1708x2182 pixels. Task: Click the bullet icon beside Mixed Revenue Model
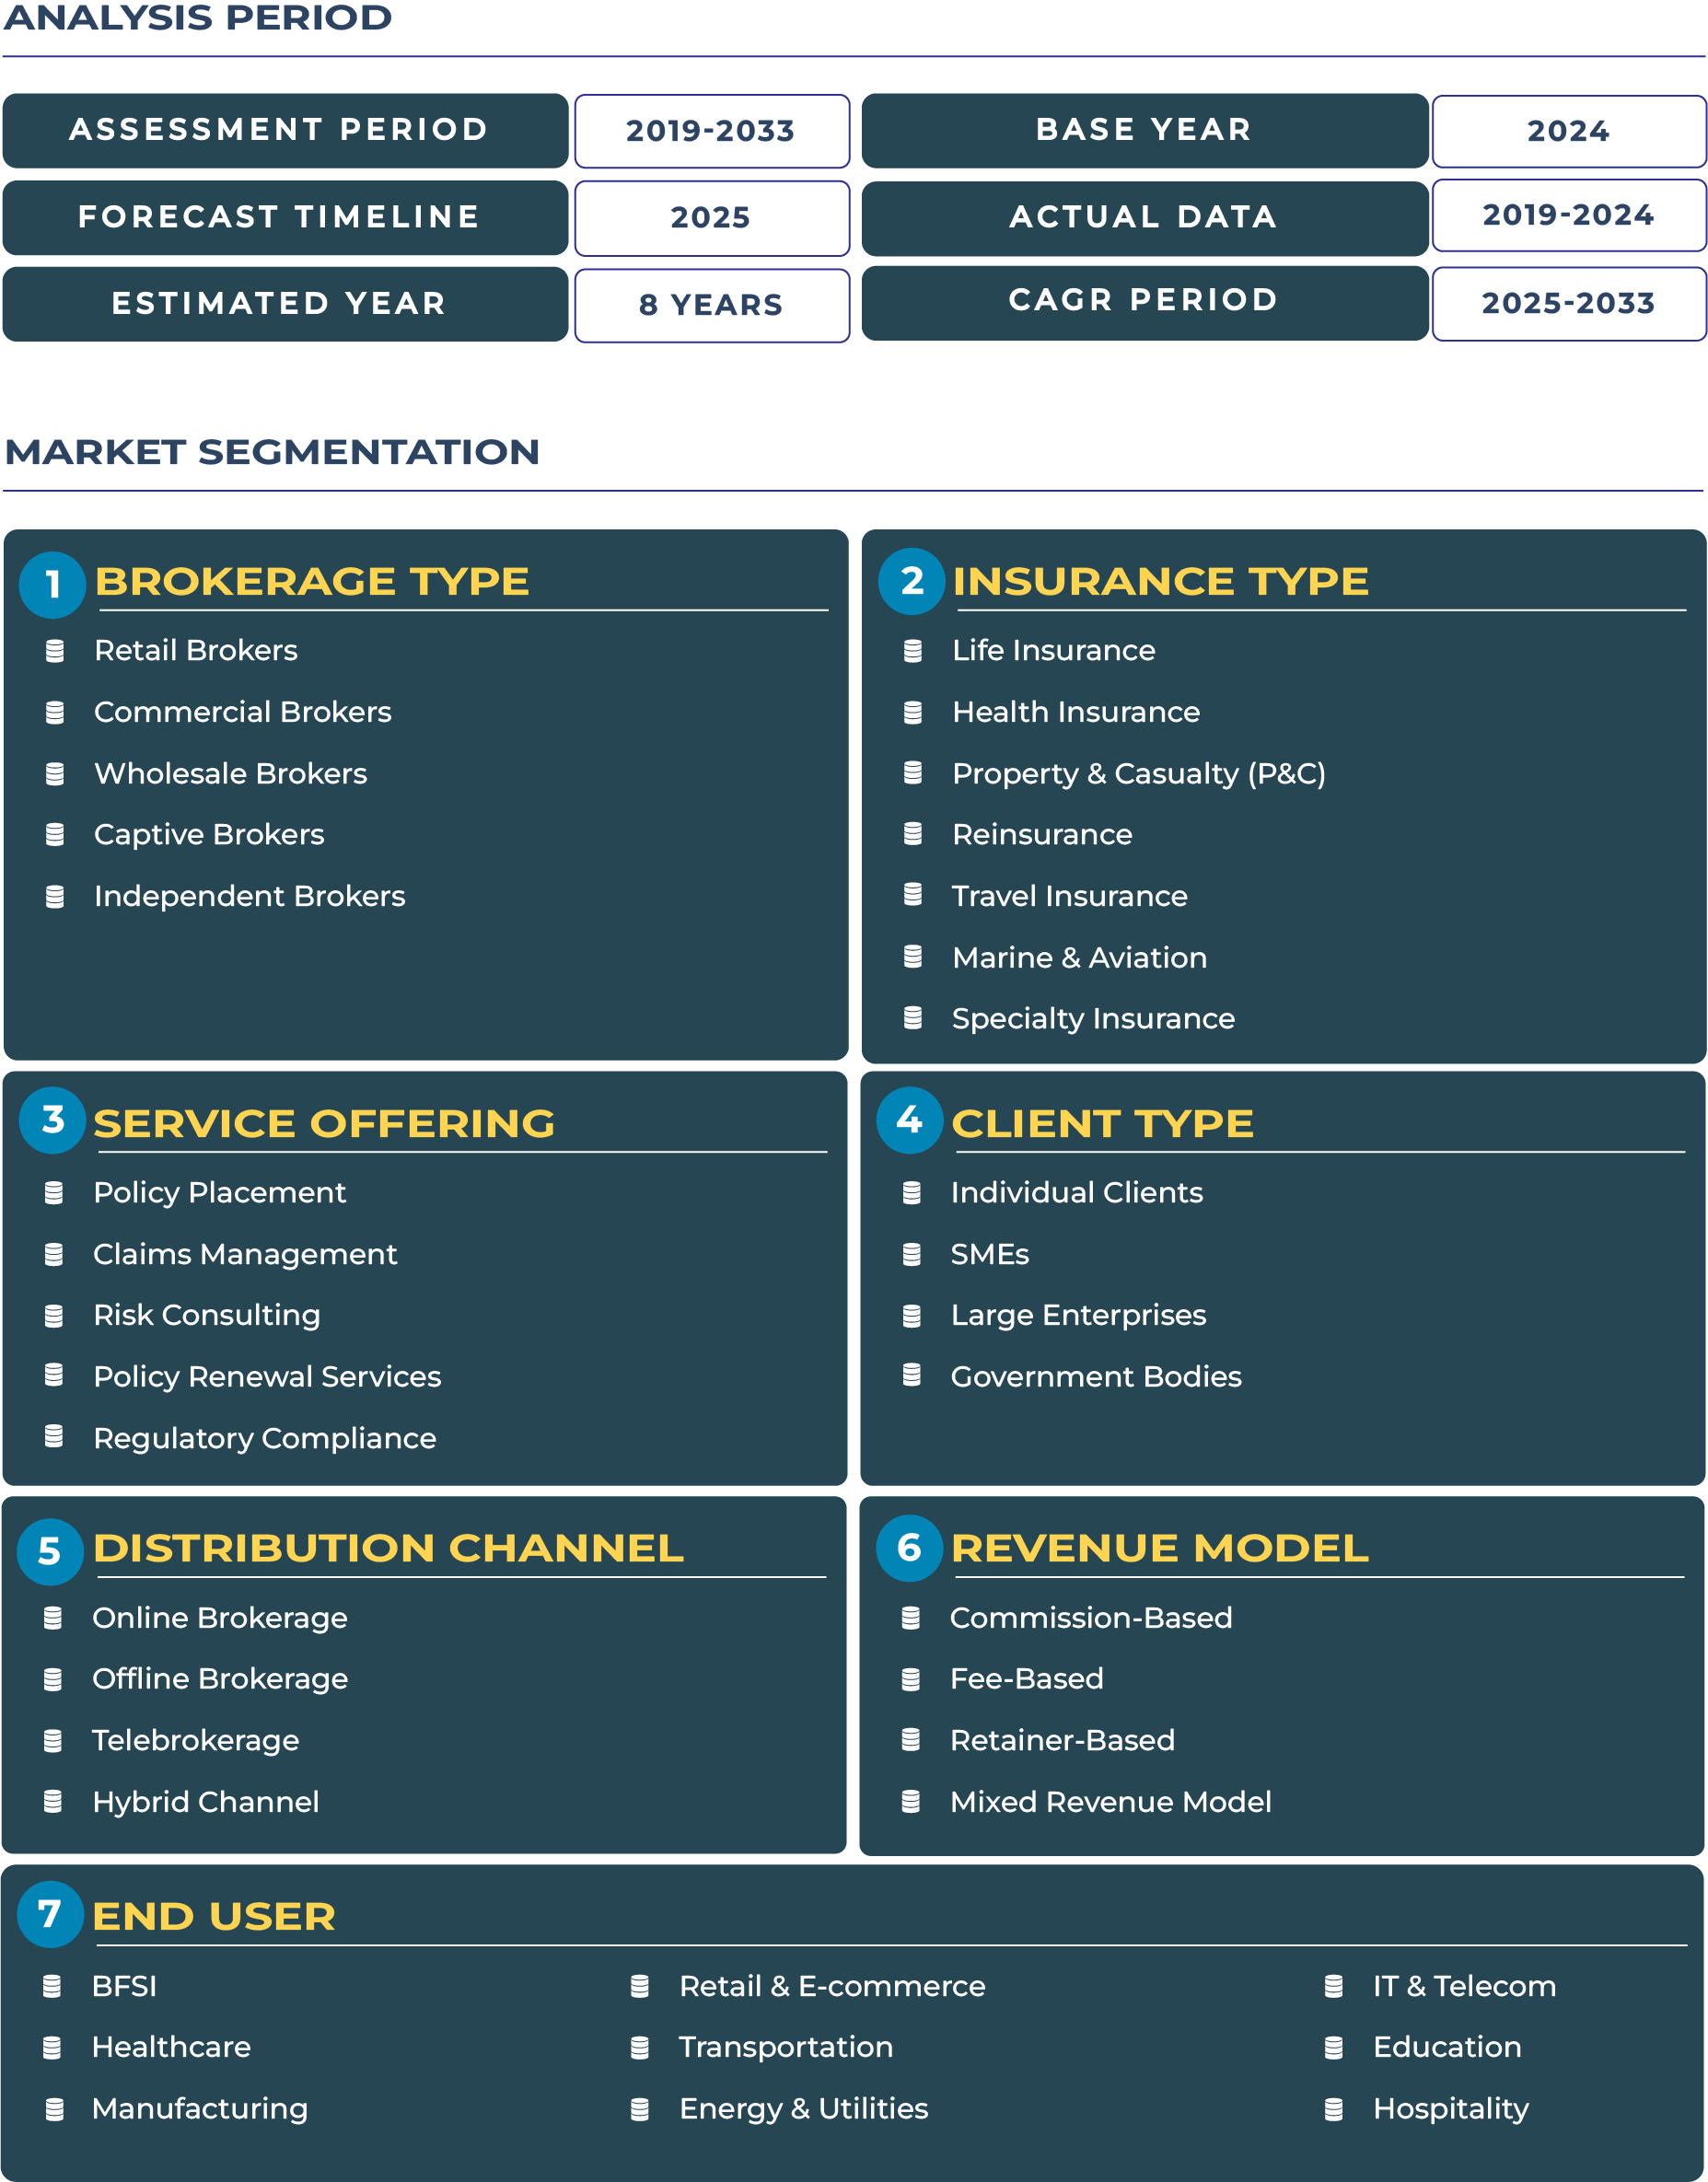[911, 1801]
